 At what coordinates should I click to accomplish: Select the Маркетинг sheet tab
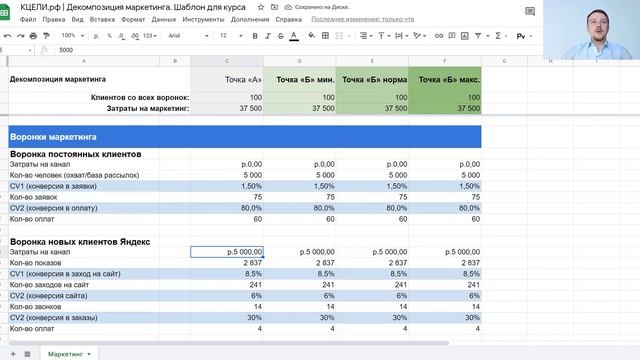point(65,354)
